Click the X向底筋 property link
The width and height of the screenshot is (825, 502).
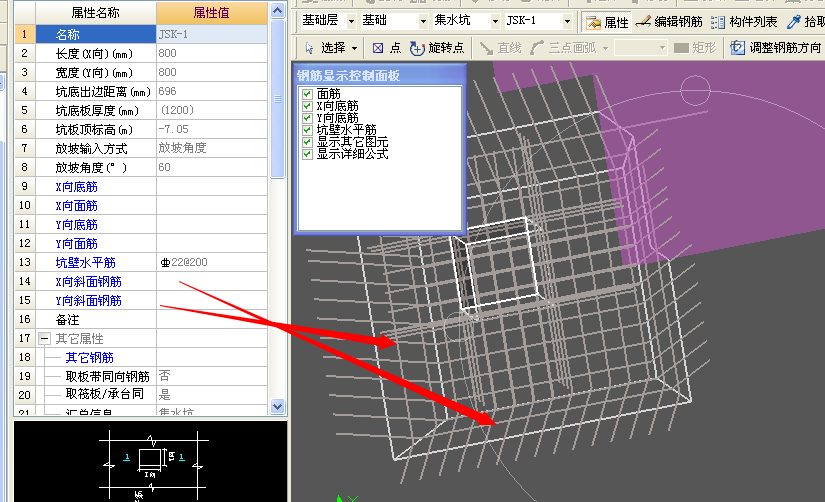coord(77,187)
